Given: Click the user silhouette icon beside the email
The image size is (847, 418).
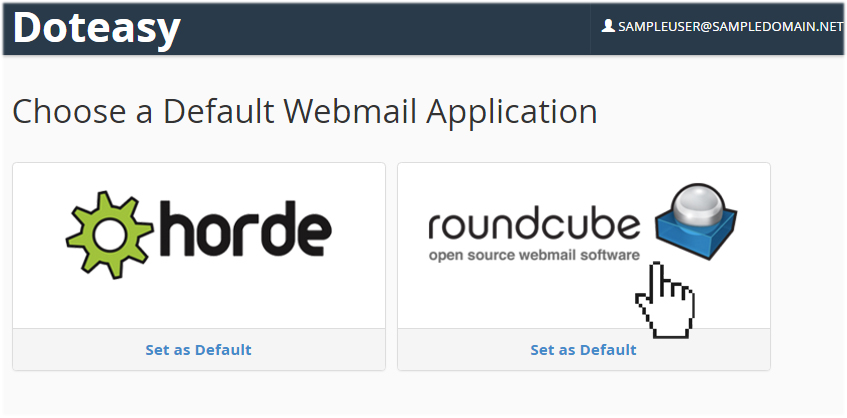Looking at the screenshot, I should pyautogui.click(x=608, y=25).
